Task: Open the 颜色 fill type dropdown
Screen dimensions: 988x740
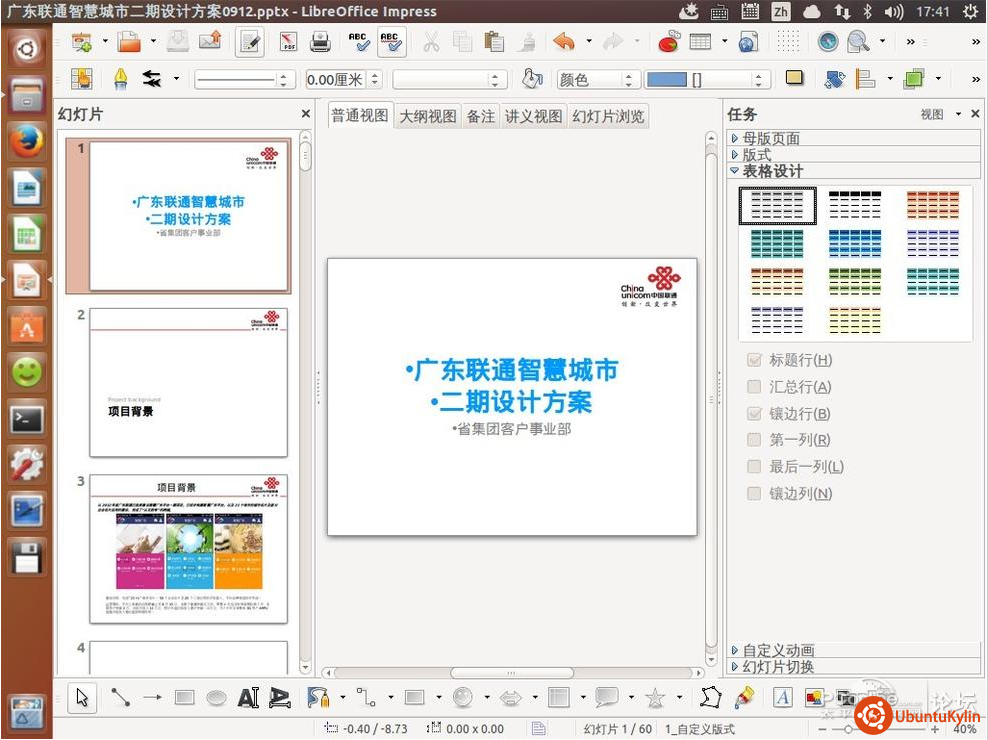Action: (x=598, y=79)
